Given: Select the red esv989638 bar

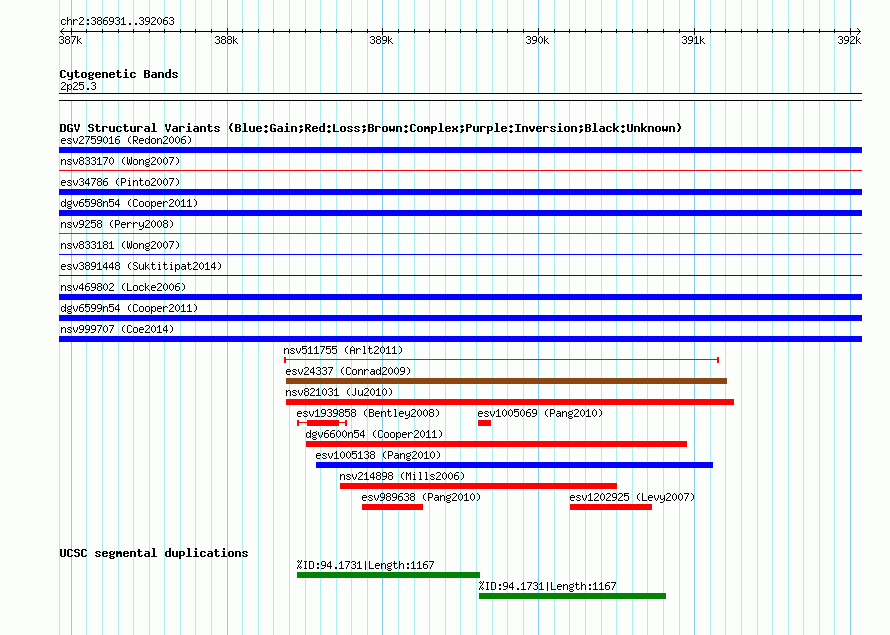Looking at the screenshot, I should pyautogui.click(x=392, y=507).
